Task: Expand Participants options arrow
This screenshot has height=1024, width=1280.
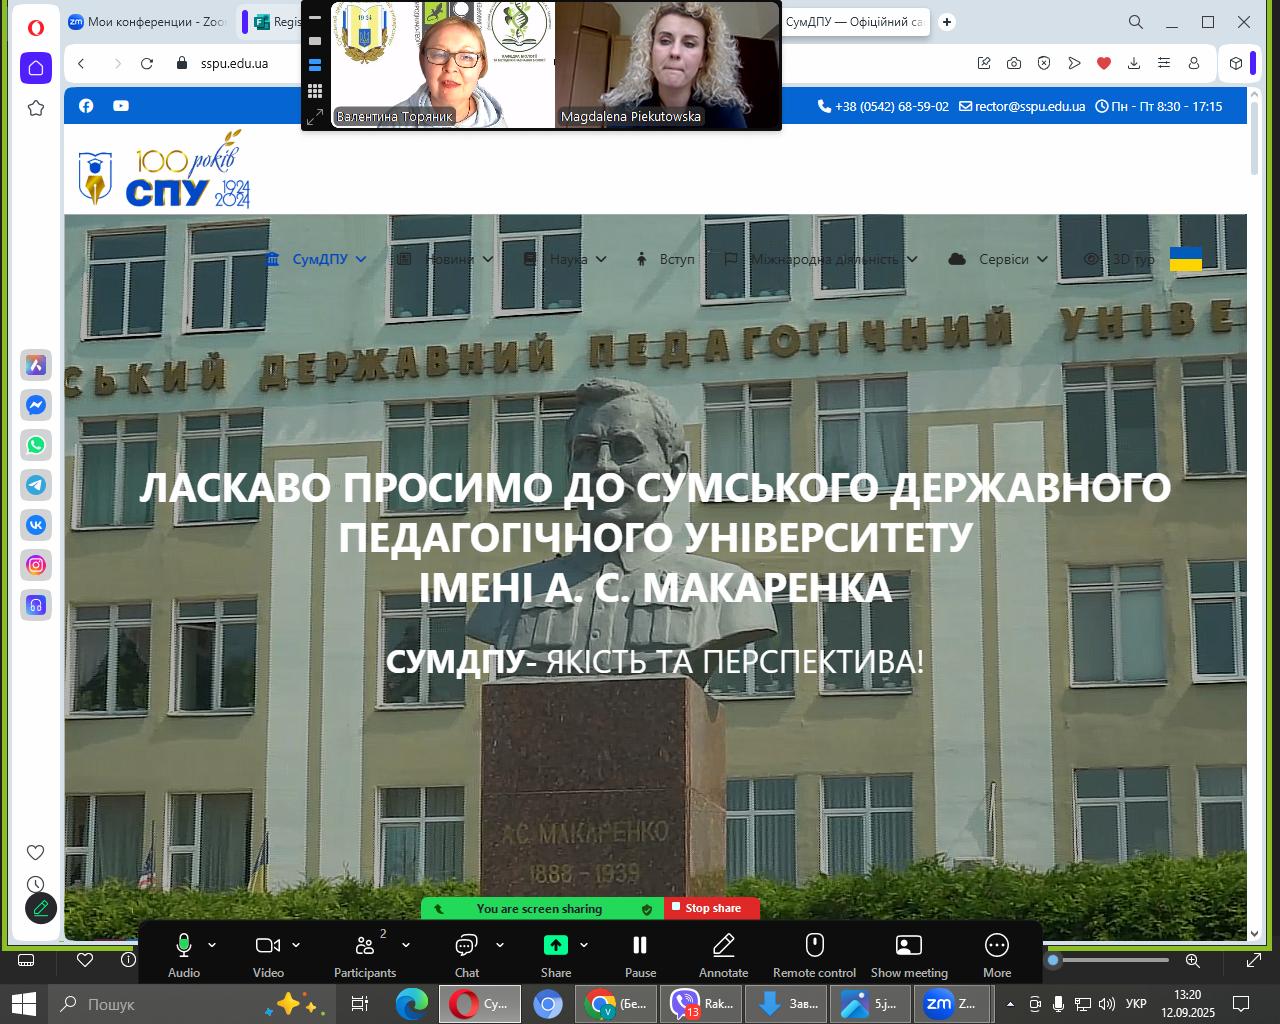Action: (406, 945)
